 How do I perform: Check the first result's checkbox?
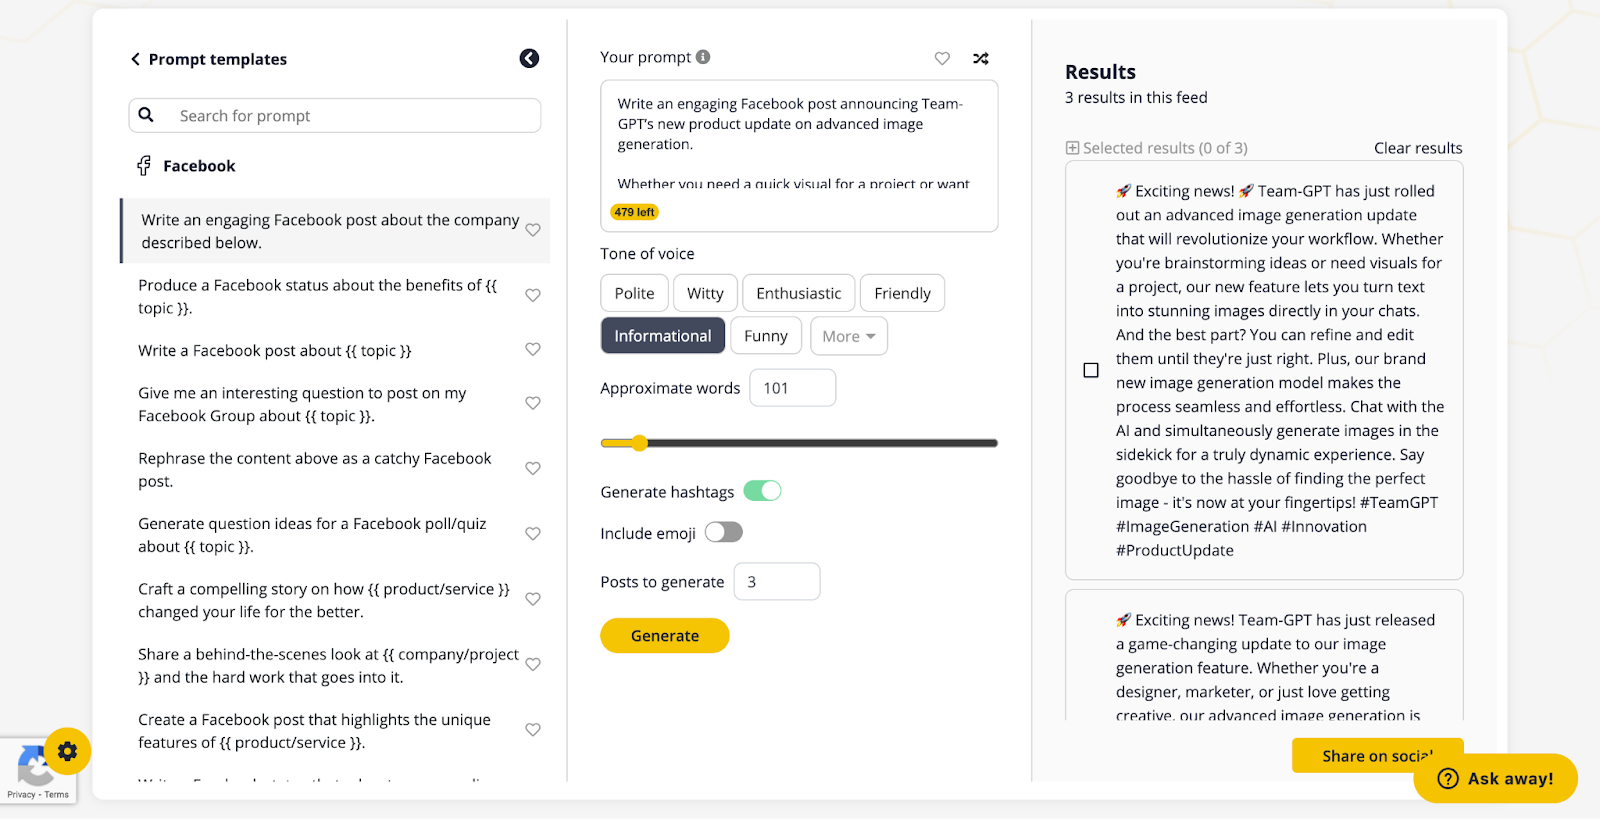pos(1091,370)
